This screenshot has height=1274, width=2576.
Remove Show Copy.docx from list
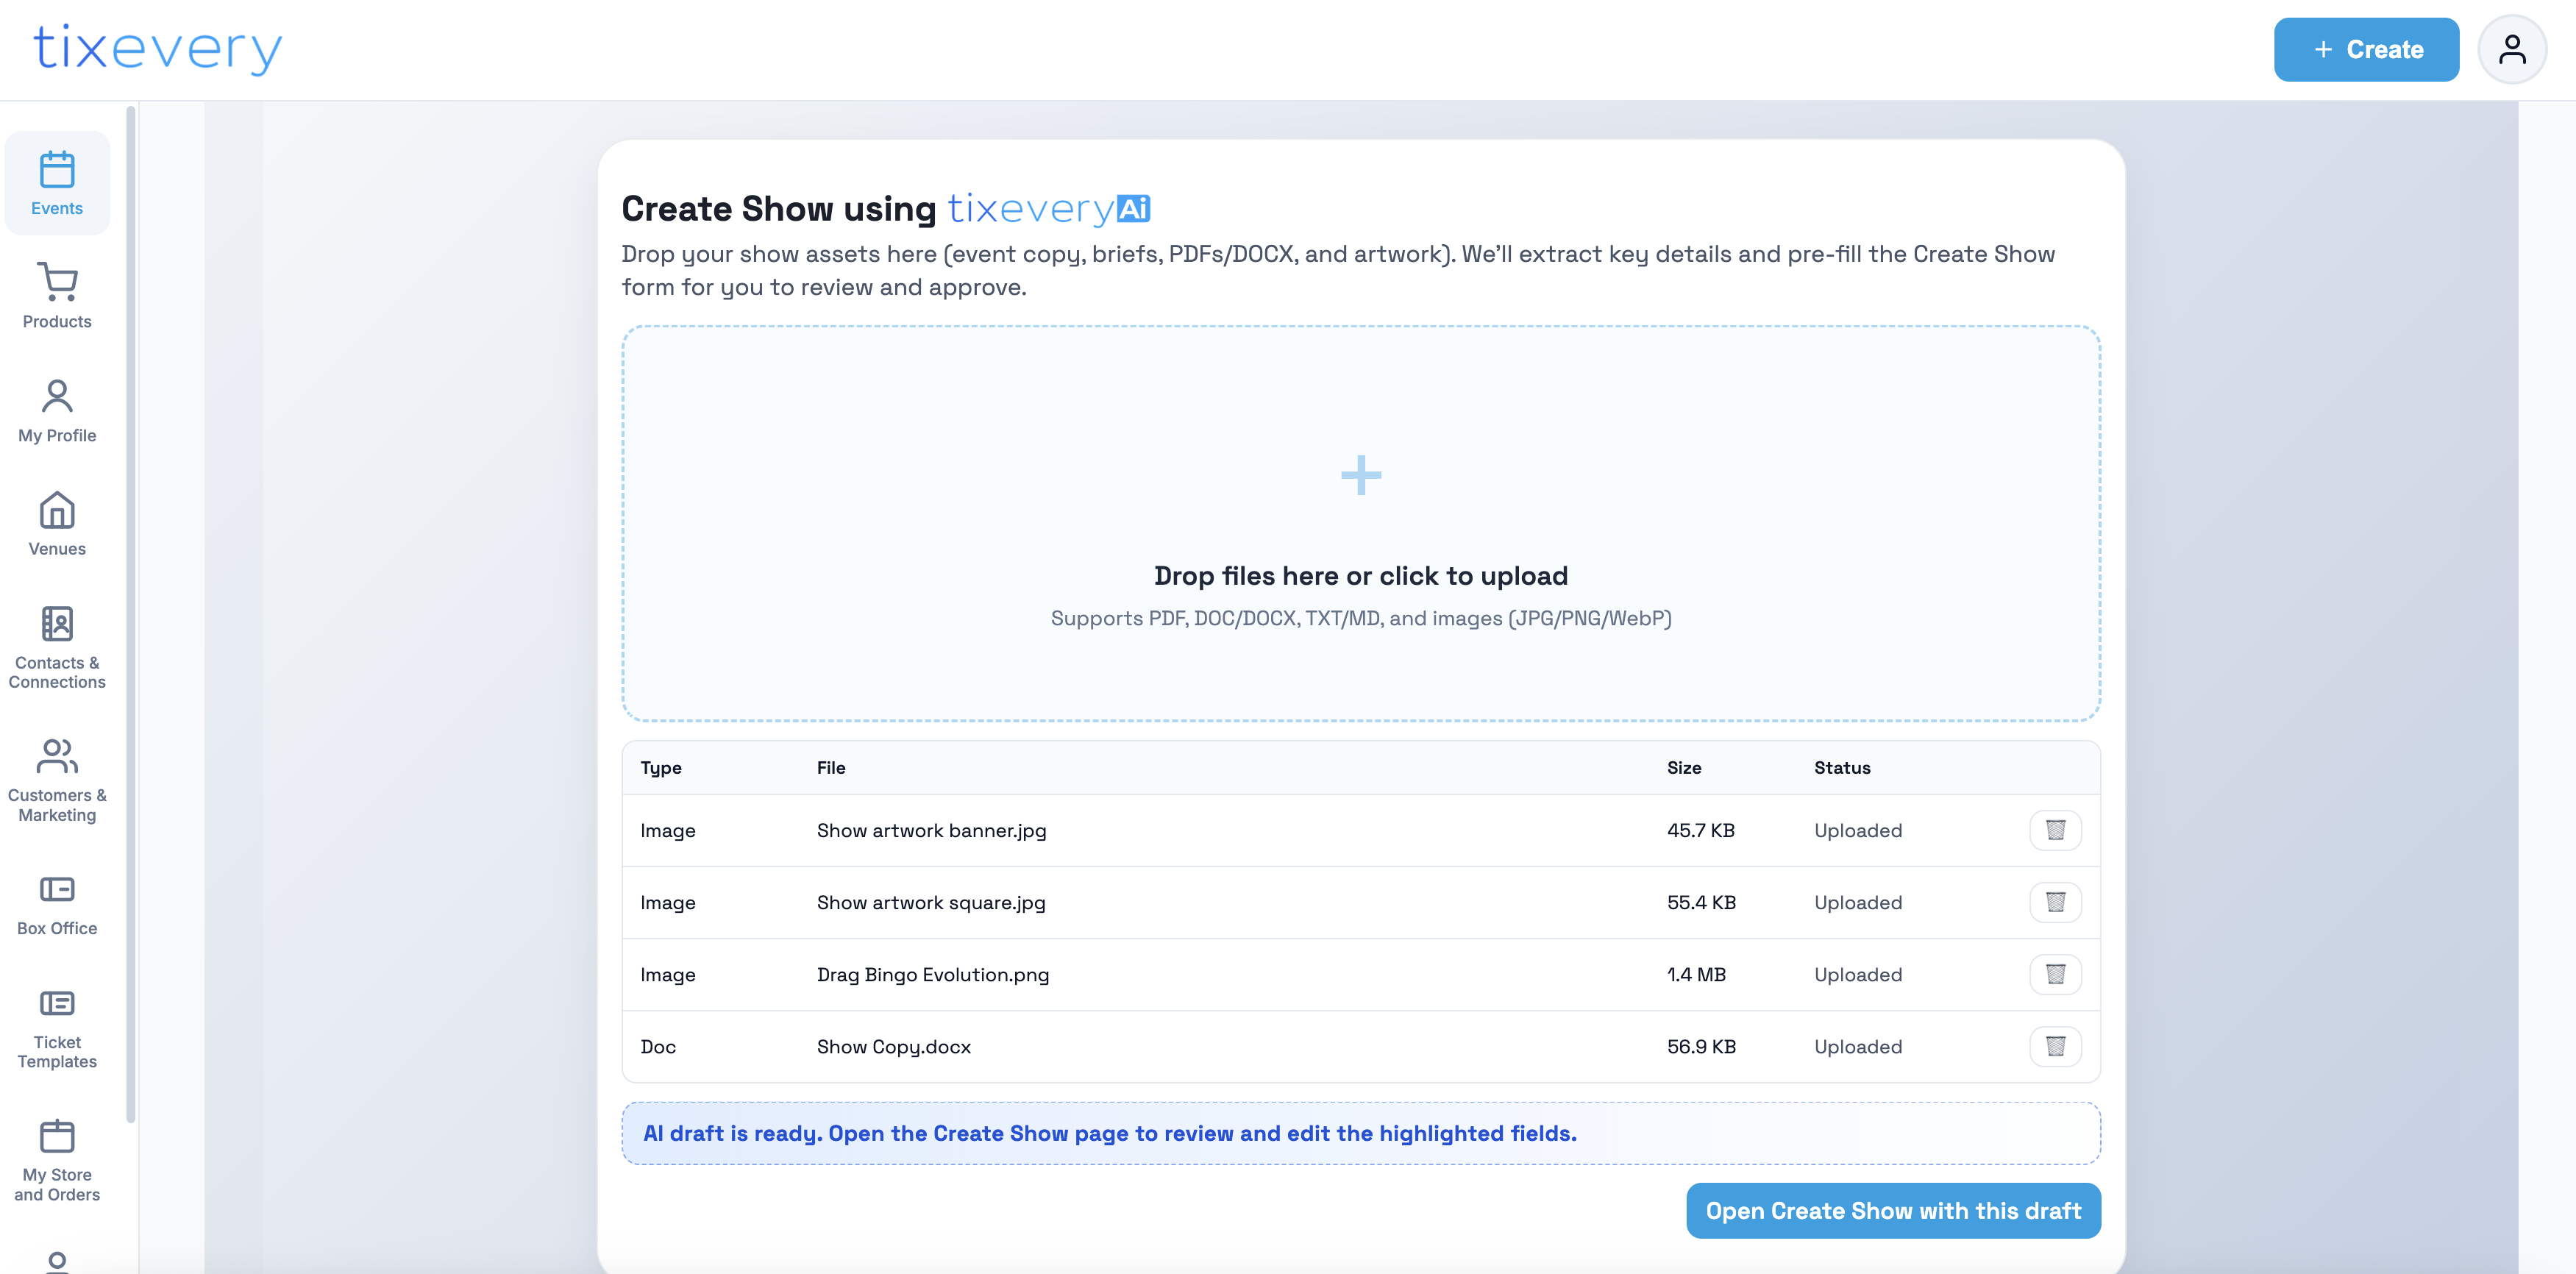(2055, 1046)
